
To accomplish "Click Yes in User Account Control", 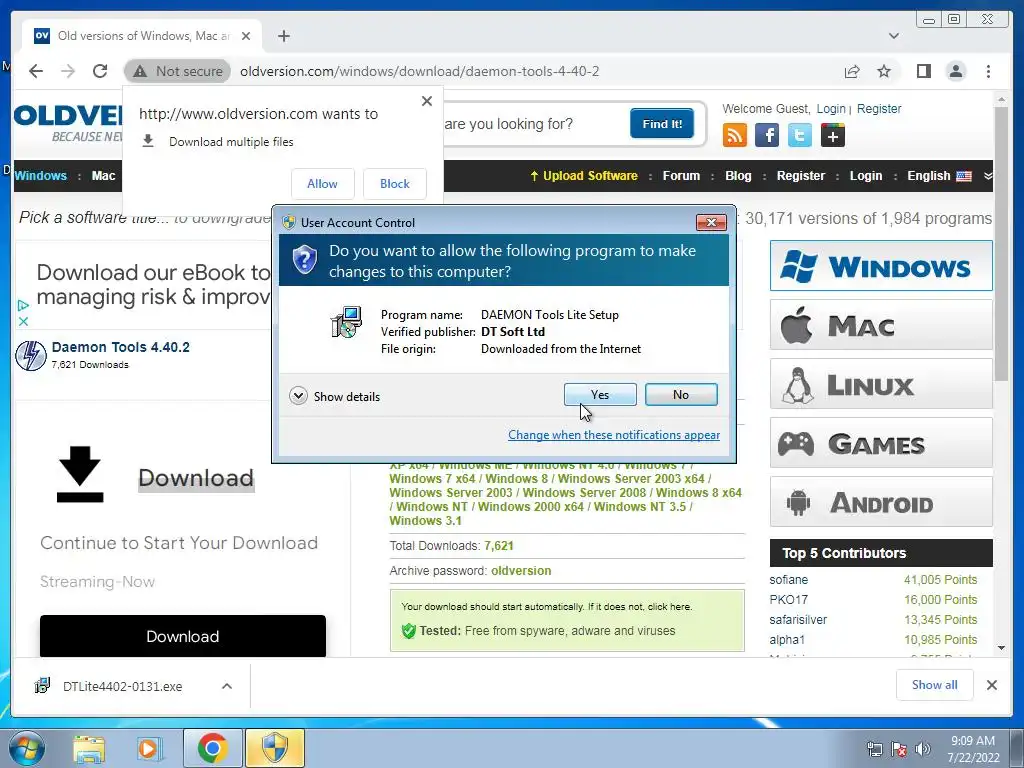I will 600,394.
